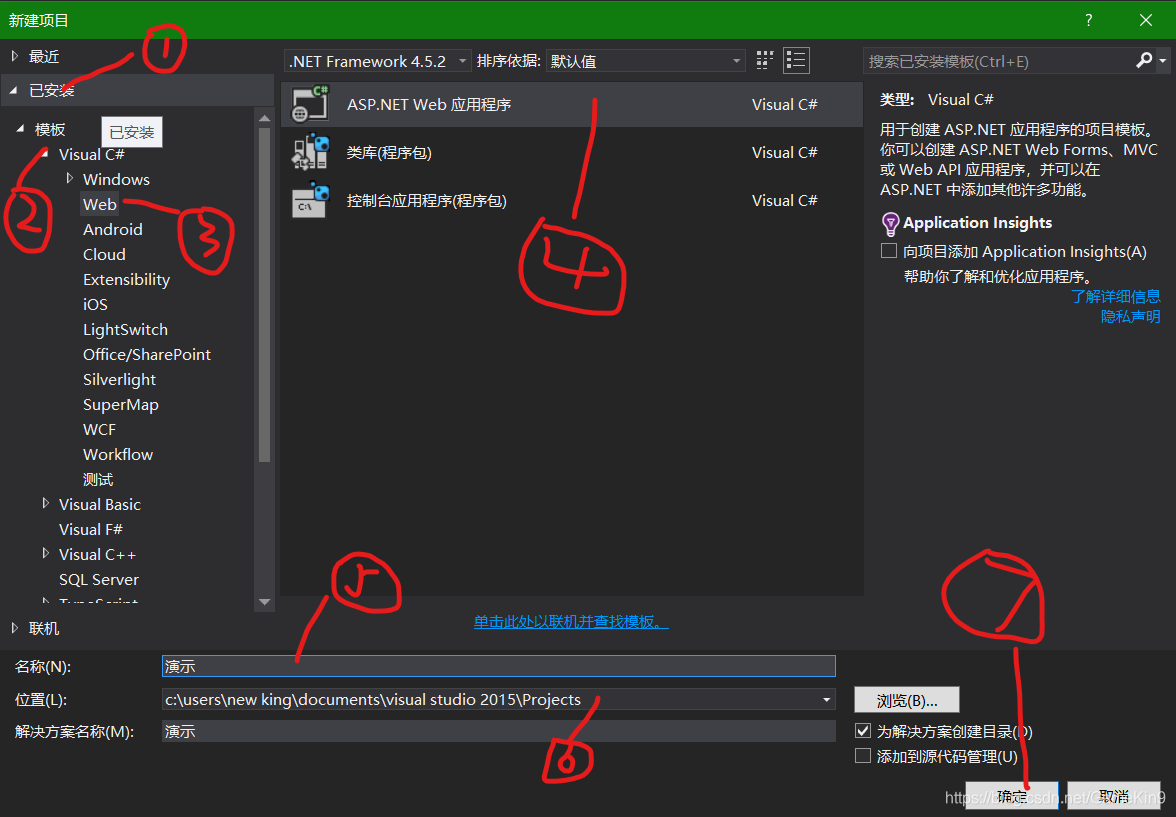Click the tree scrollbar up arrow

[264, 118]
